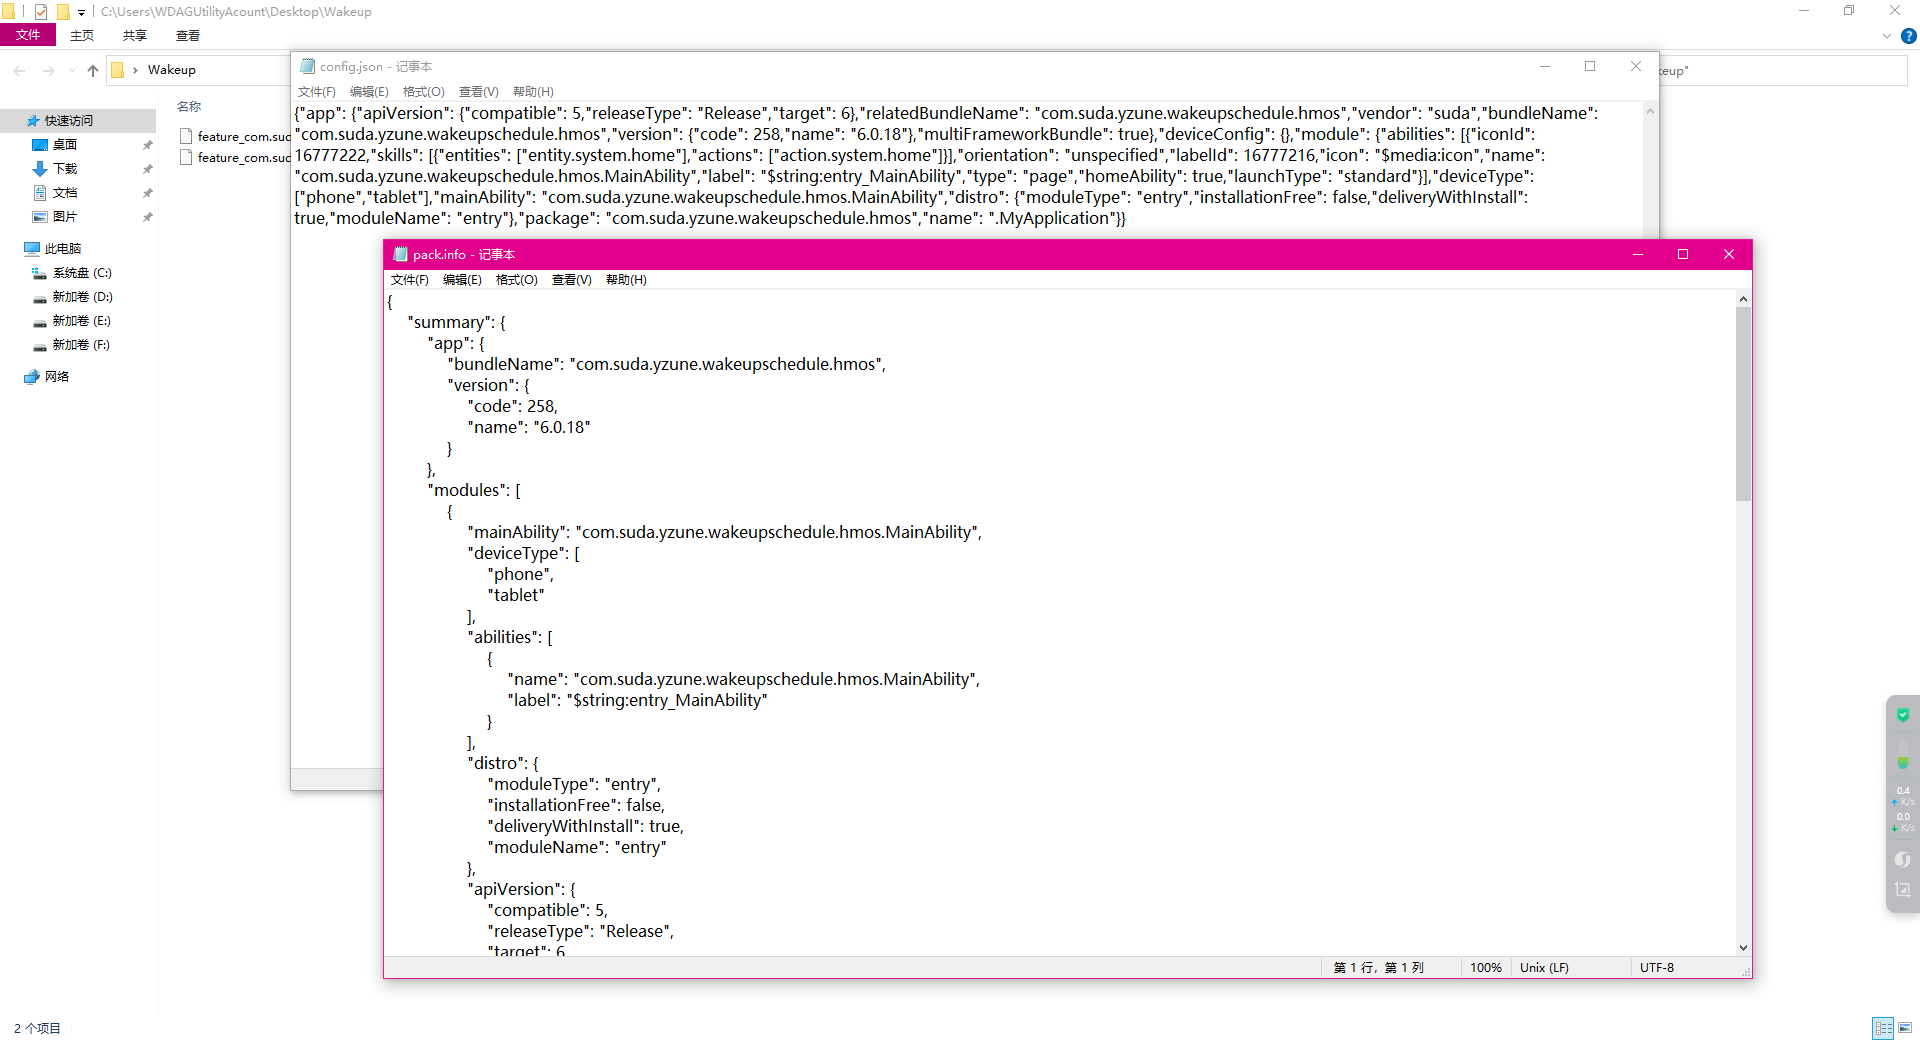Switch Explorer to details view

(x=1883, y=1028)
